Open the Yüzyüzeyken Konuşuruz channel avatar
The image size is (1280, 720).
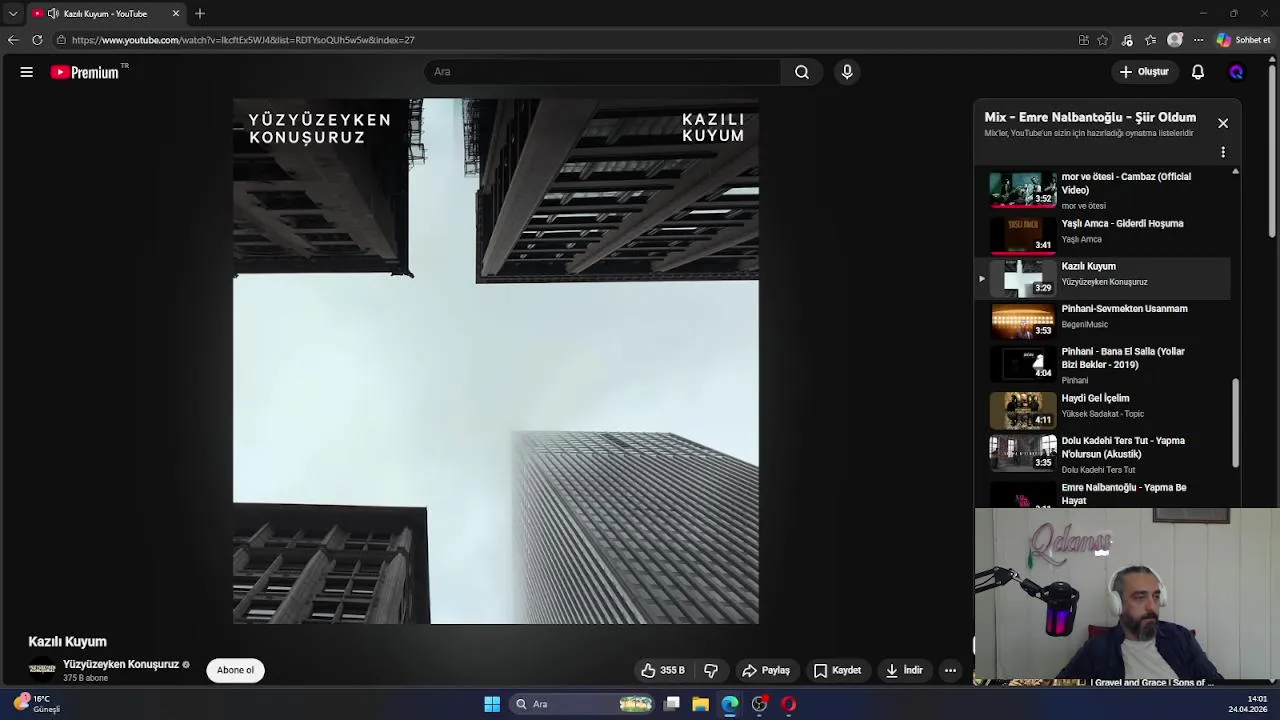pos(42,669)
